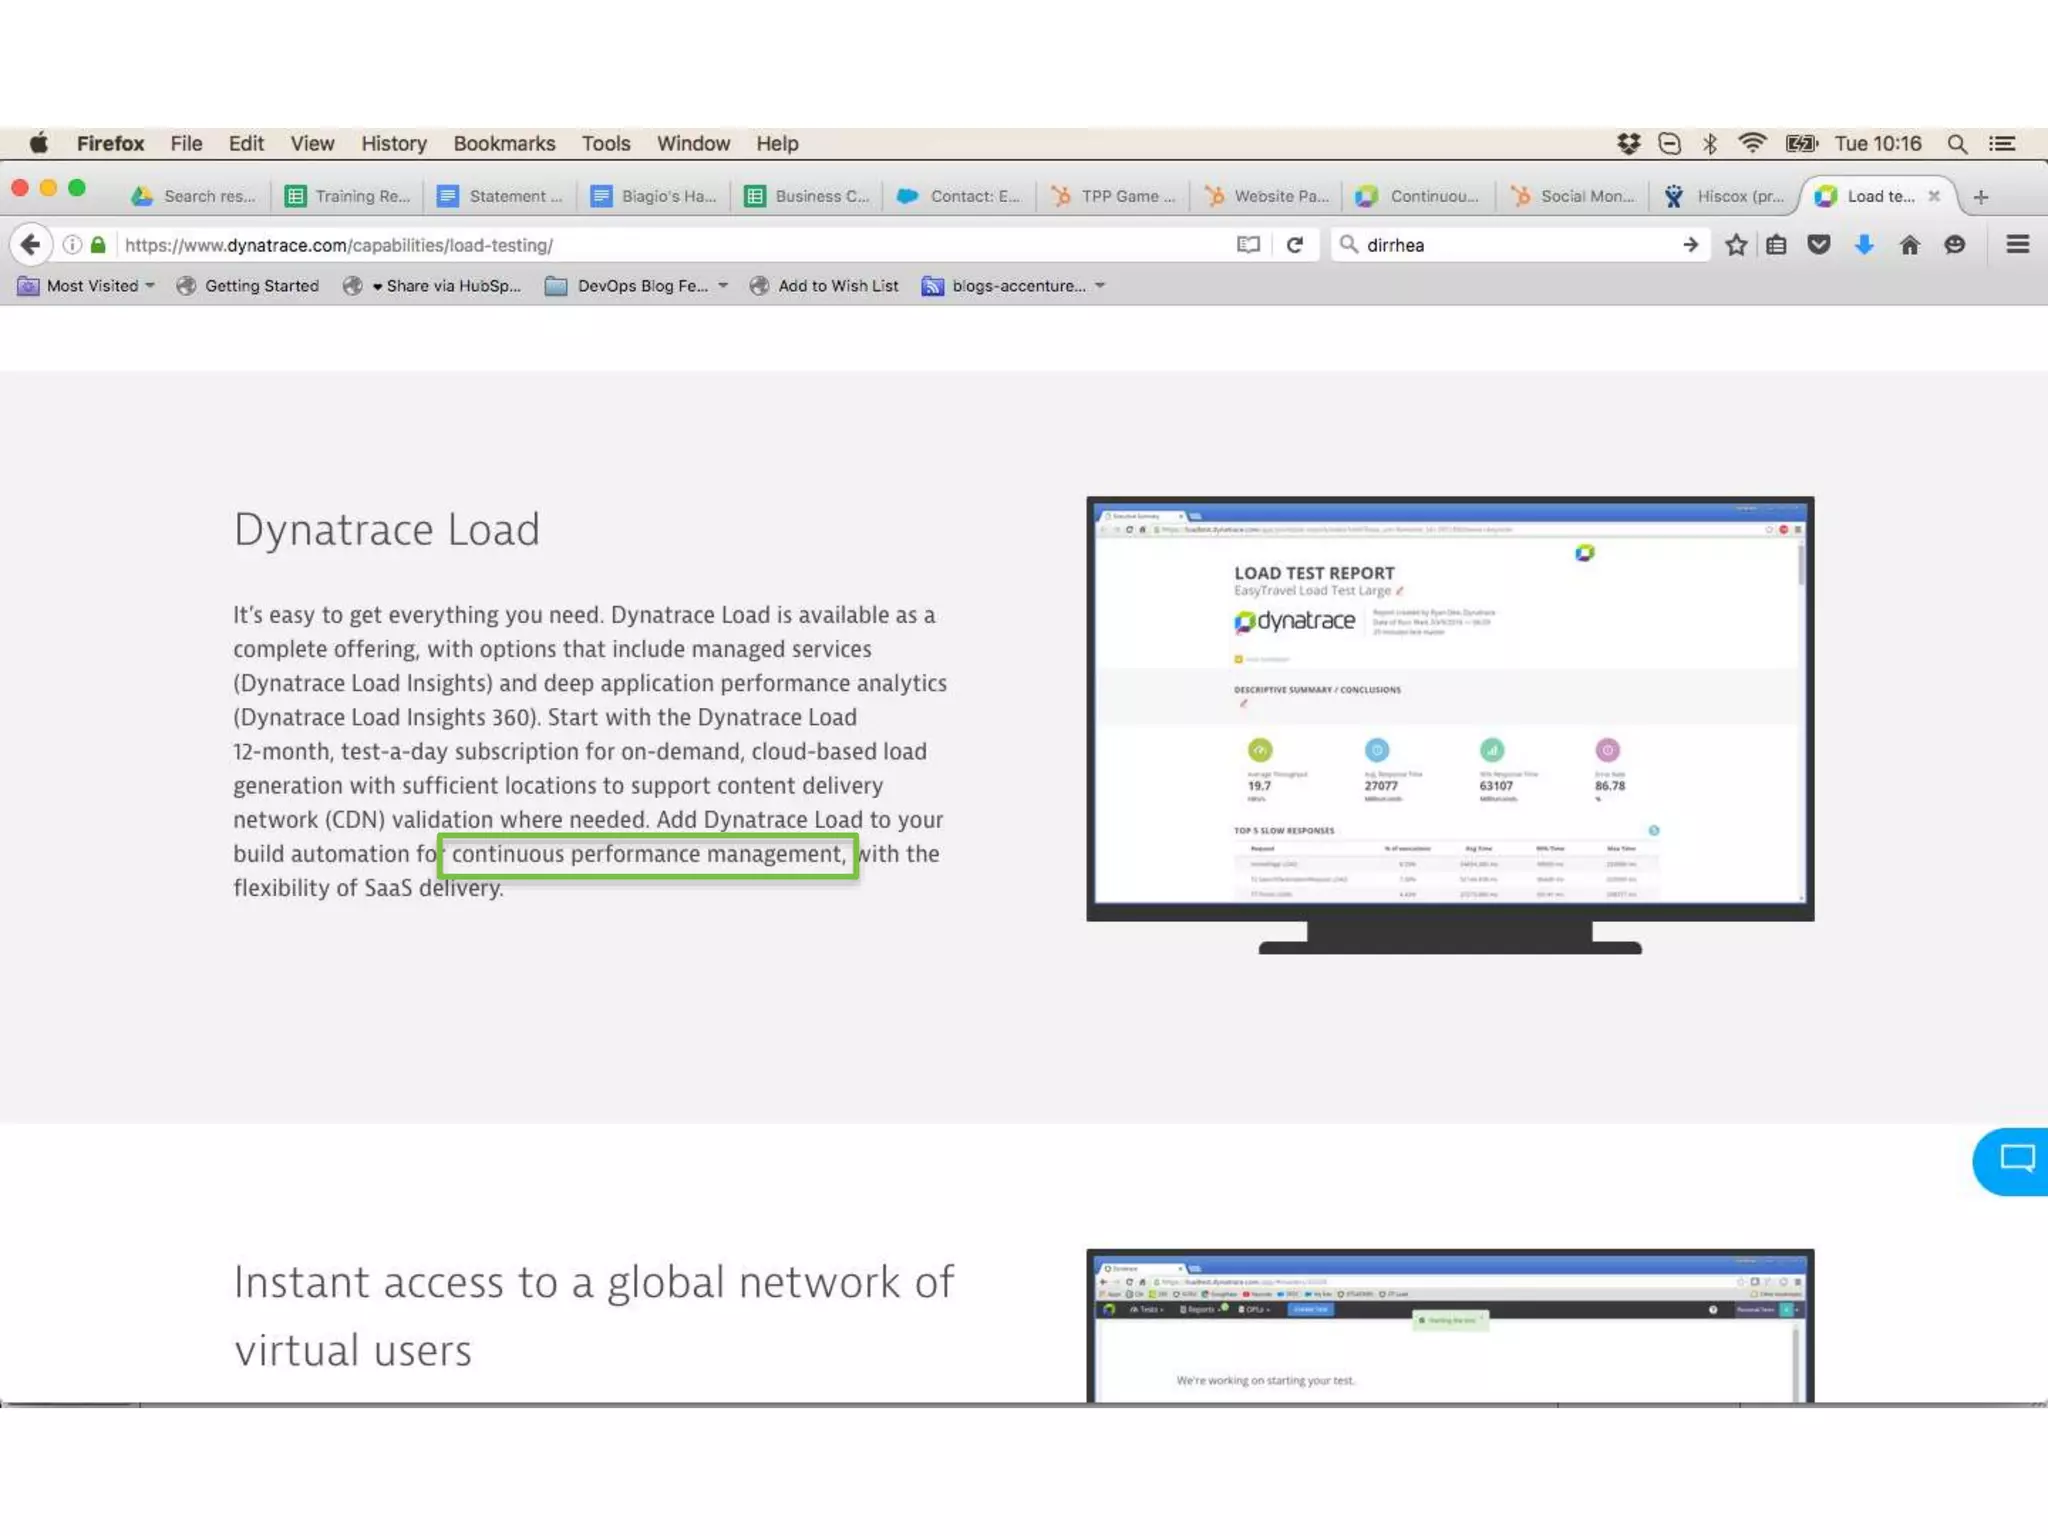Click the Instant access to global network heading
Screen dimensions: 2048x1536
tap(594, 1316)
